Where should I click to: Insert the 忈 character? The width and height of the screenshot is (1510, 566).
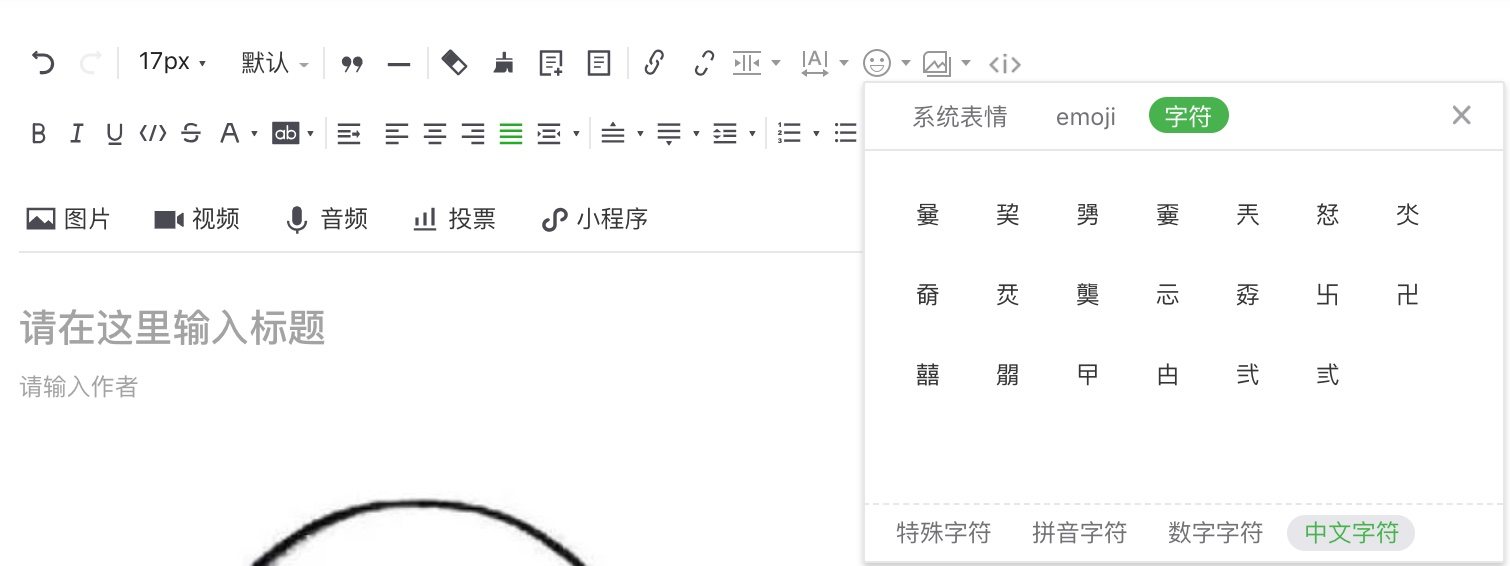pos(1168,294)
